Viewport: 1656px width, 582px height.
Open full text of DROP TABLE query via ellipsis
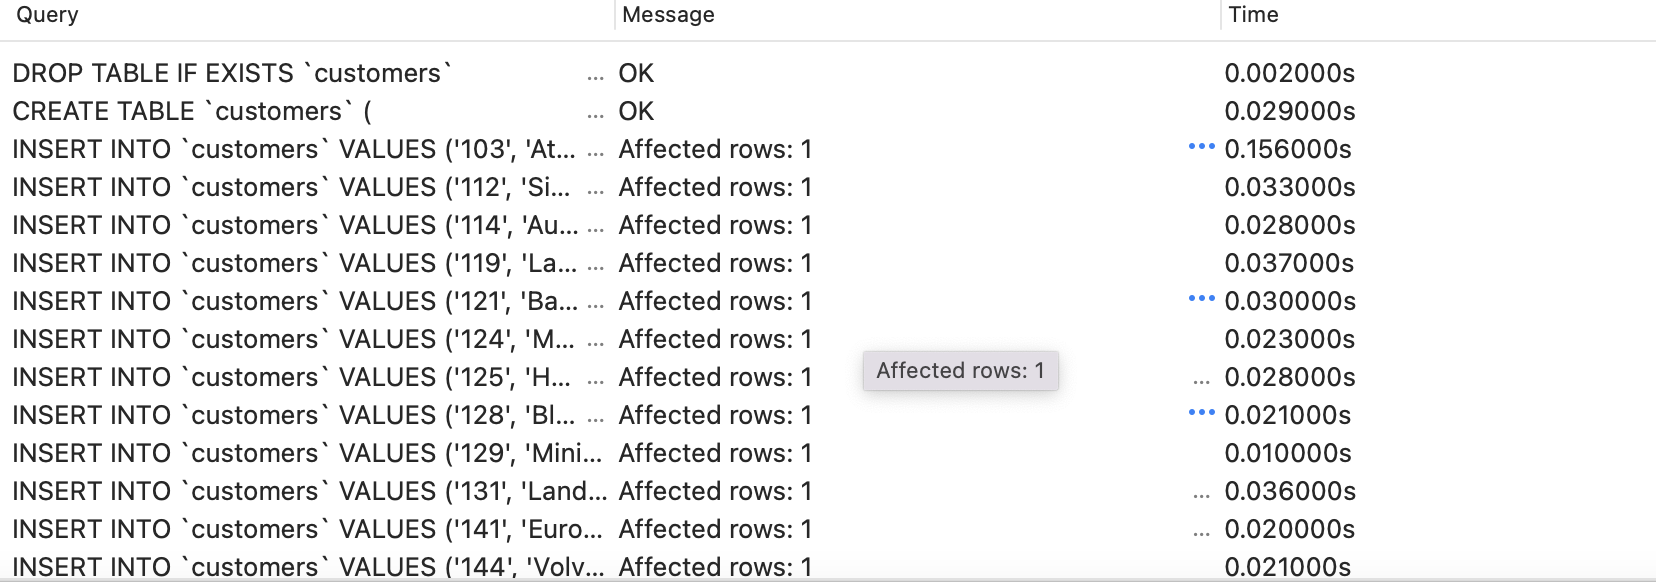click(x=596, y=73)
